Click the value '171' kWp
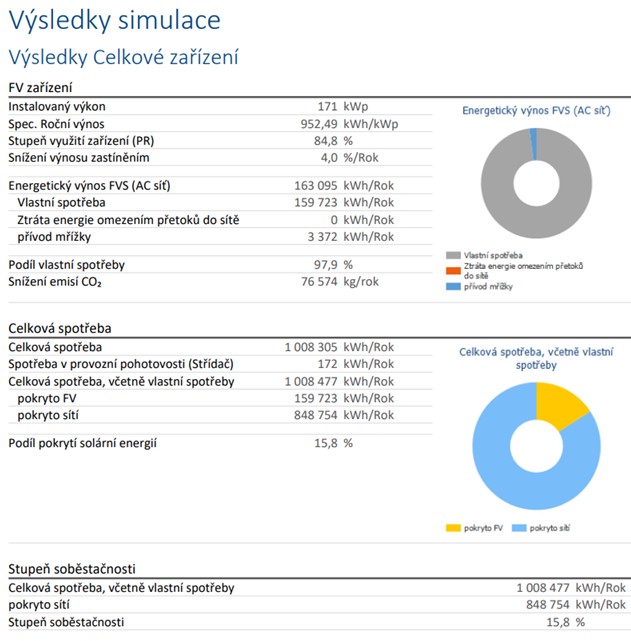 click(327, 107)
